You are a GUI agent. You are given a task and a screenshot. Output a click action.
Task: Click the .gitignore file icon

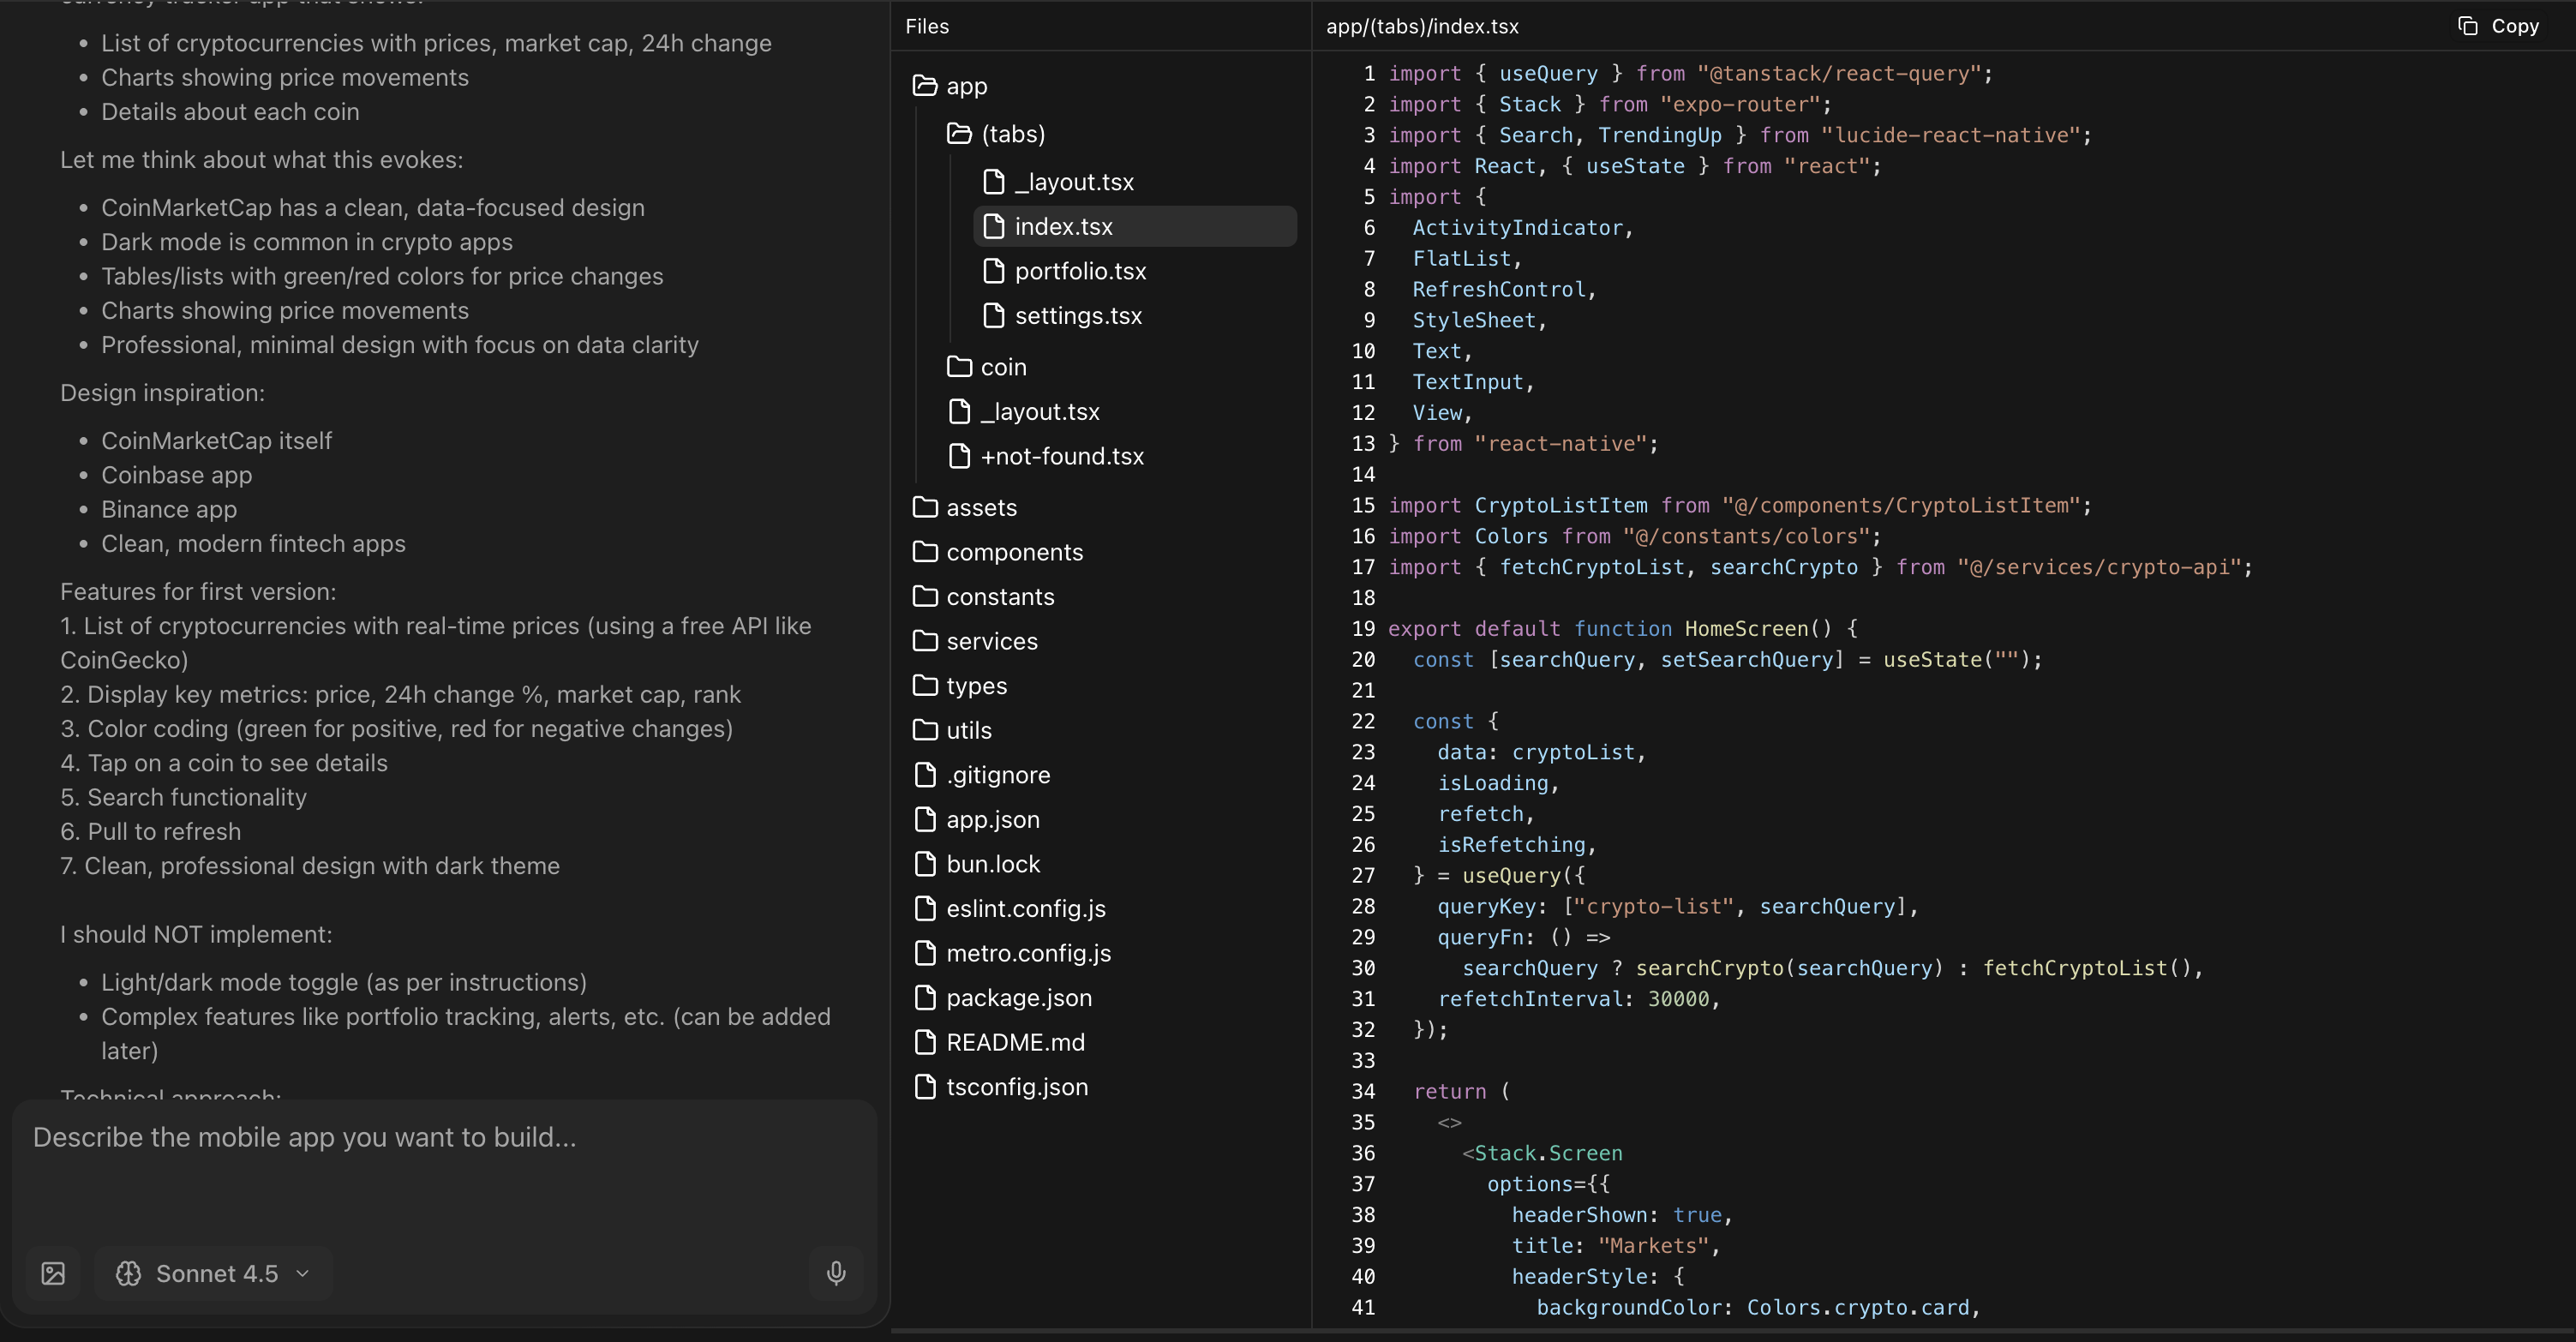925,775
